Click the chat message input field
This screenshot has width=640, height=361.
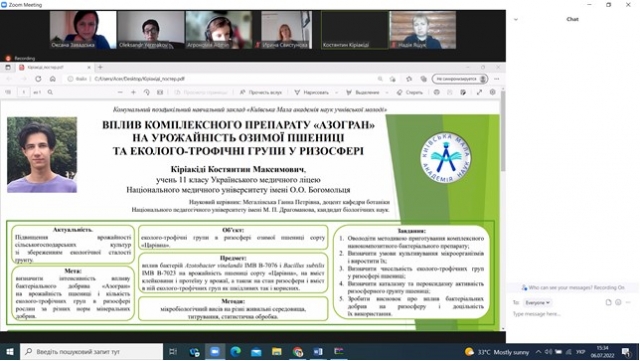pos(571,314)
